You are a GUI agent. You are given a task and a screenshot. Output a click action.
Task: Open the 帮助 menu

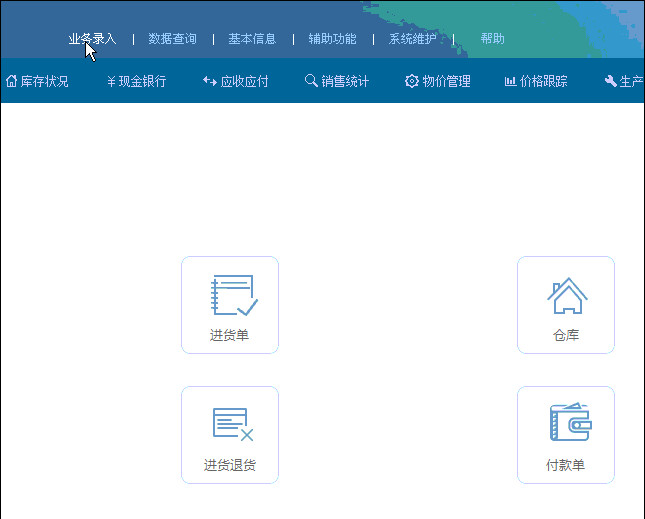[x=492, y=39]
